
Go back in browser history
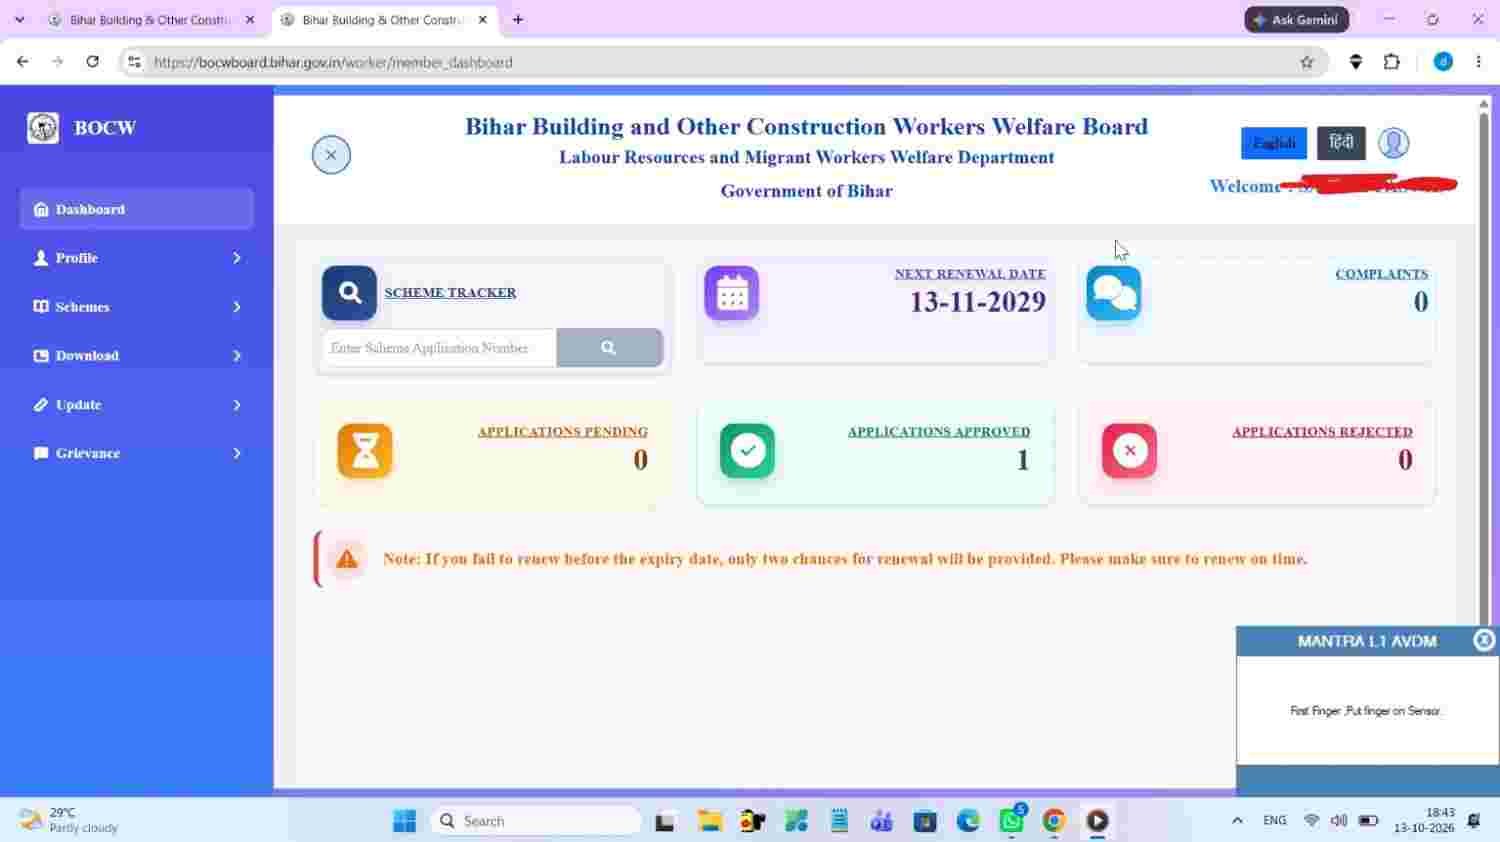pyautogui.click(x=22, y=62)
